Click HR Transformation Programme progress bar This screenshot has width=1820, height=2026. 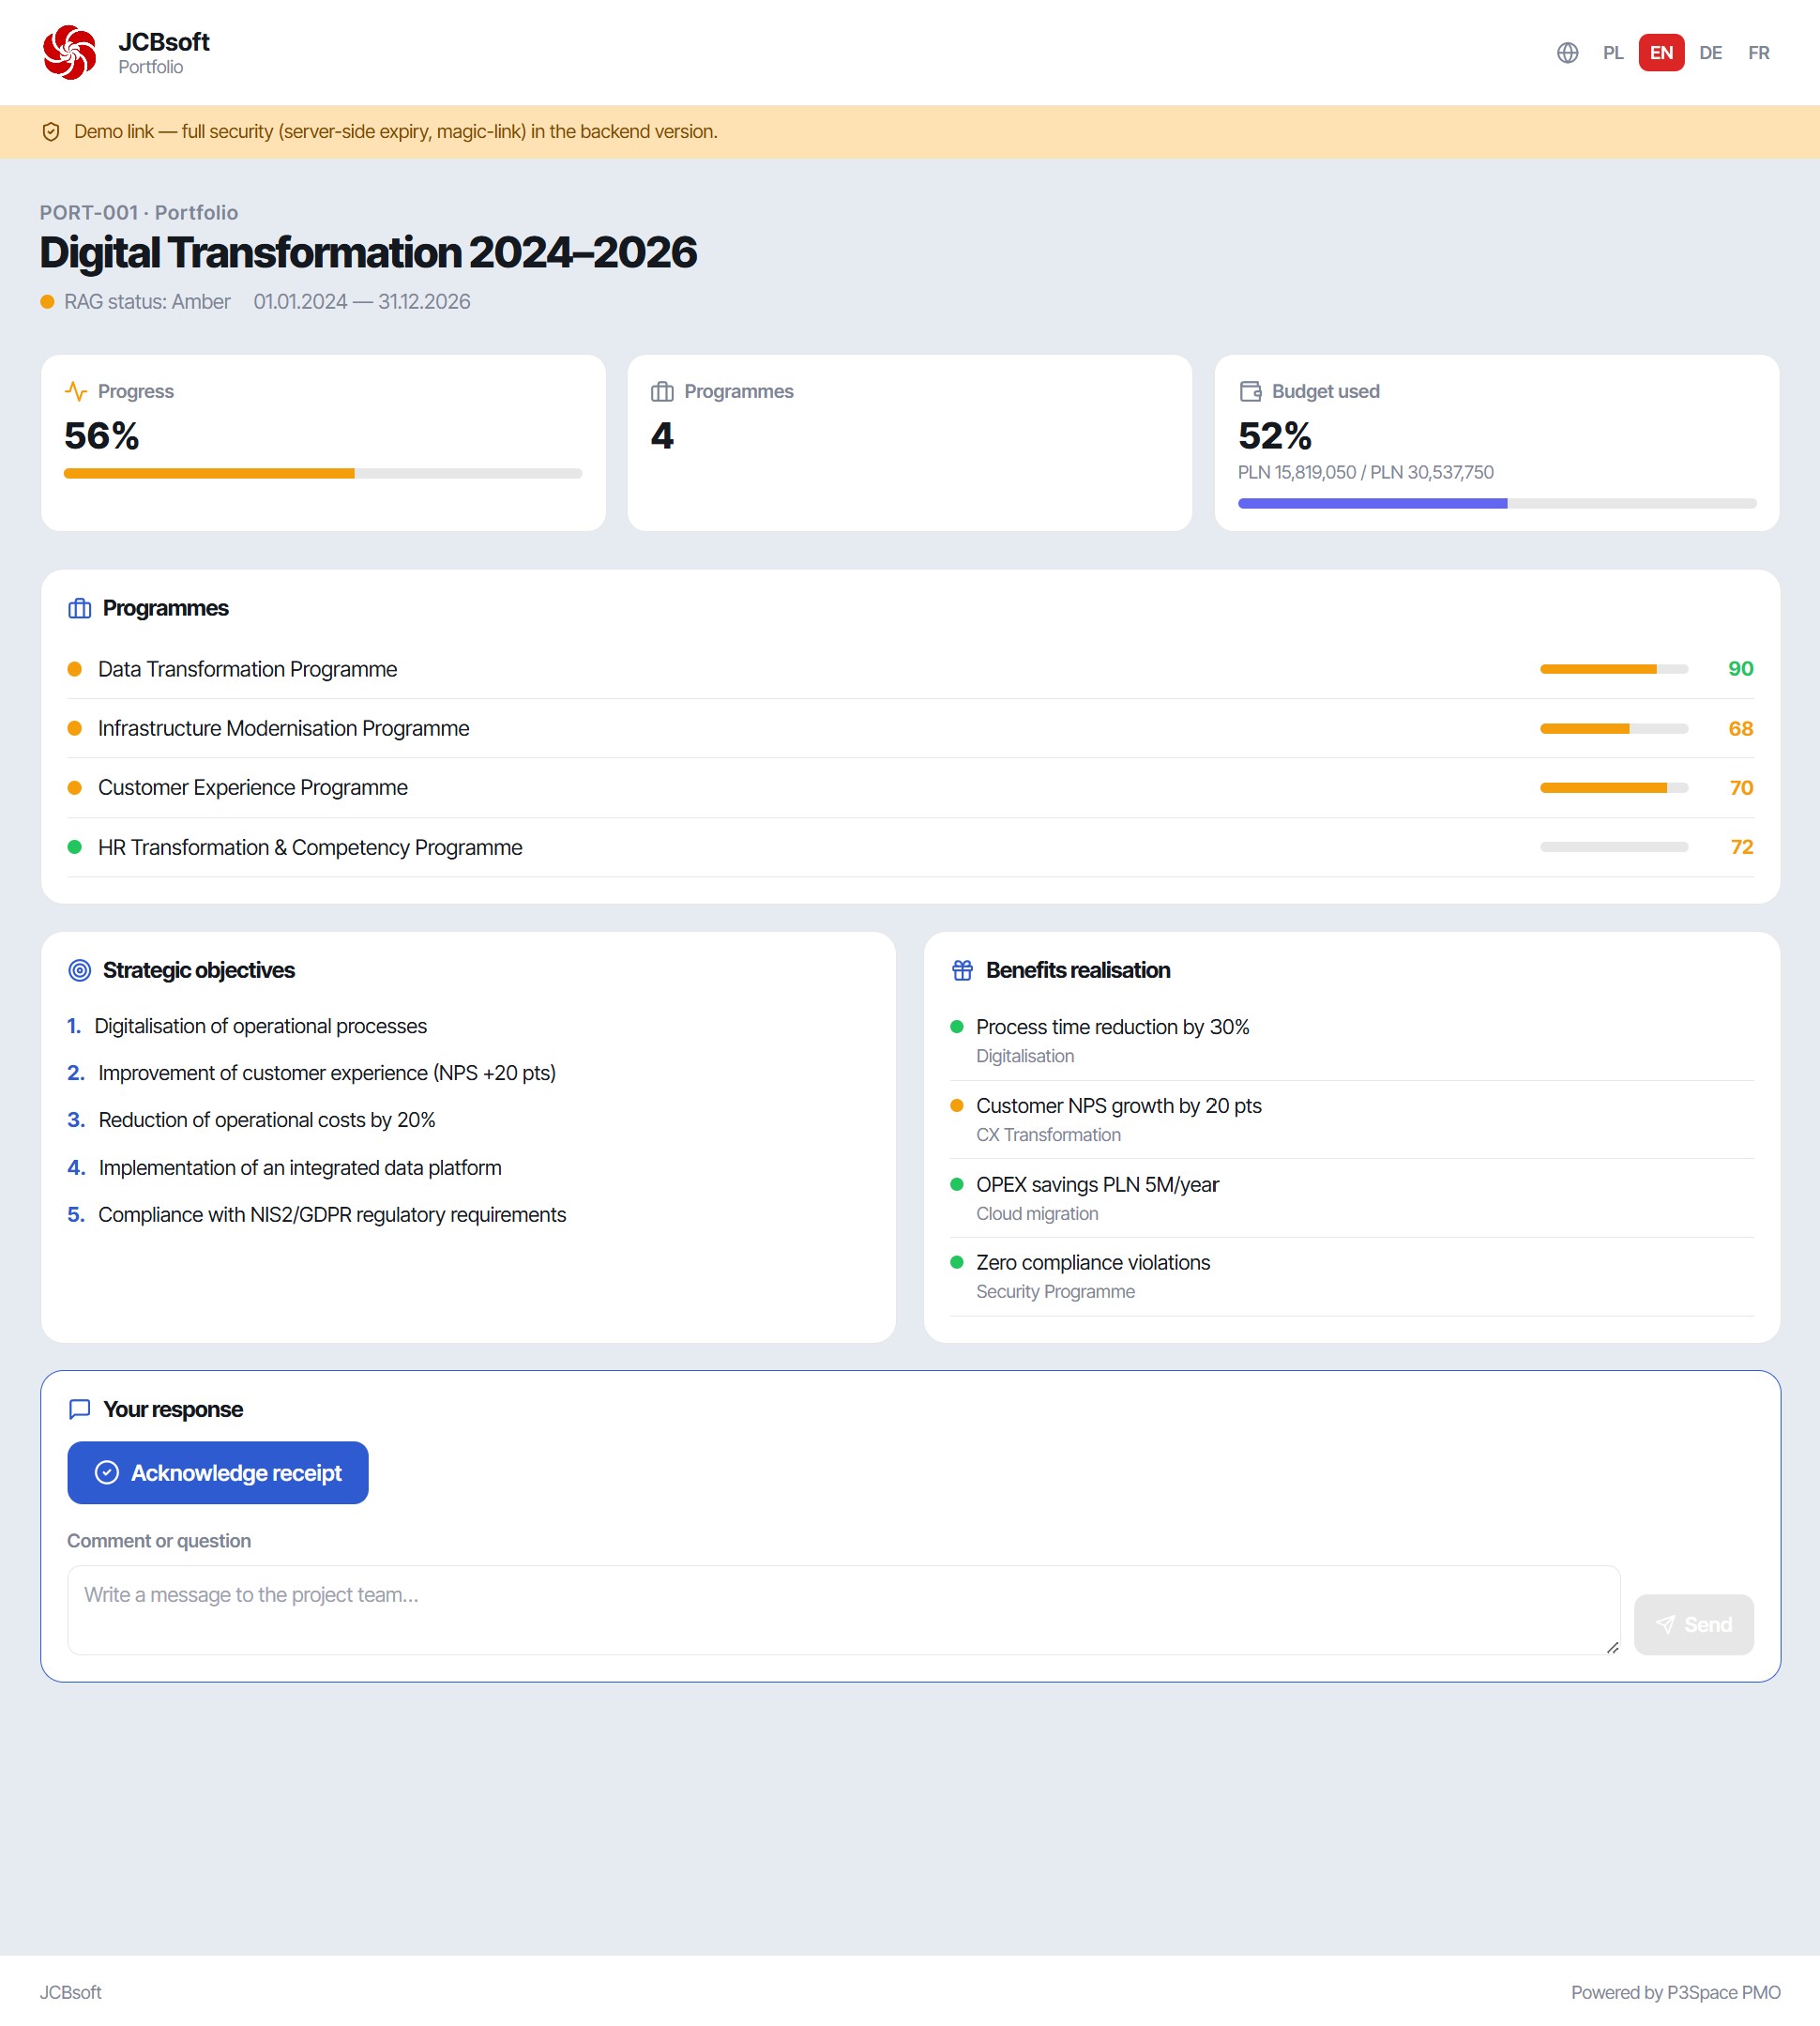(1613, 847)
